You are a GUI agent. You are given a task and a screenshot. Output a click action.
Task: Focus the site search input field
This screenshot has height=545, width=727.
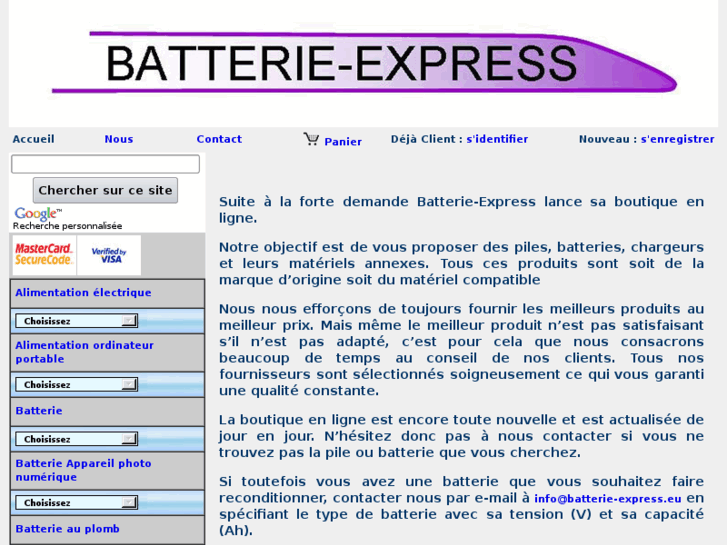click(105, 164)
